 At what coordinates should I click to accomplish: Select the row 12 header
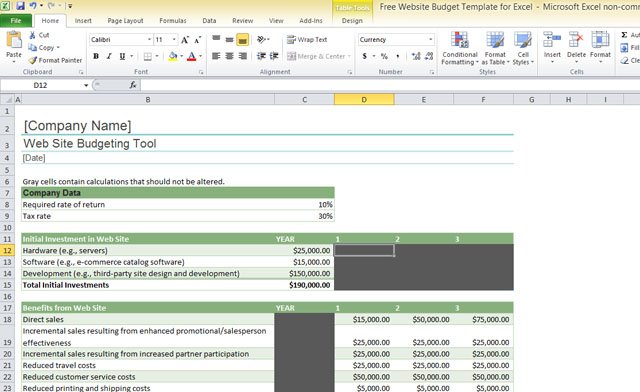coord(7,250)
